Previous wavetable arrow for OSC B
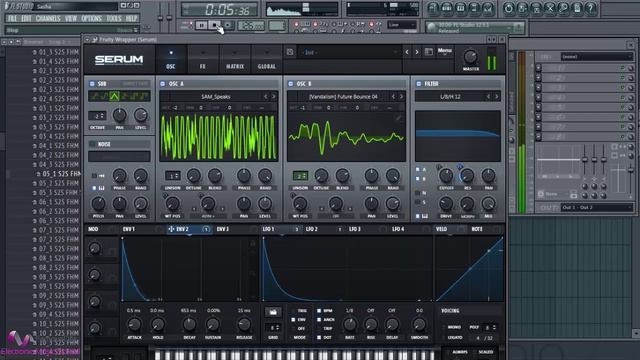Image resolution: width=640 pixels, height=360 pixels. 393,97
